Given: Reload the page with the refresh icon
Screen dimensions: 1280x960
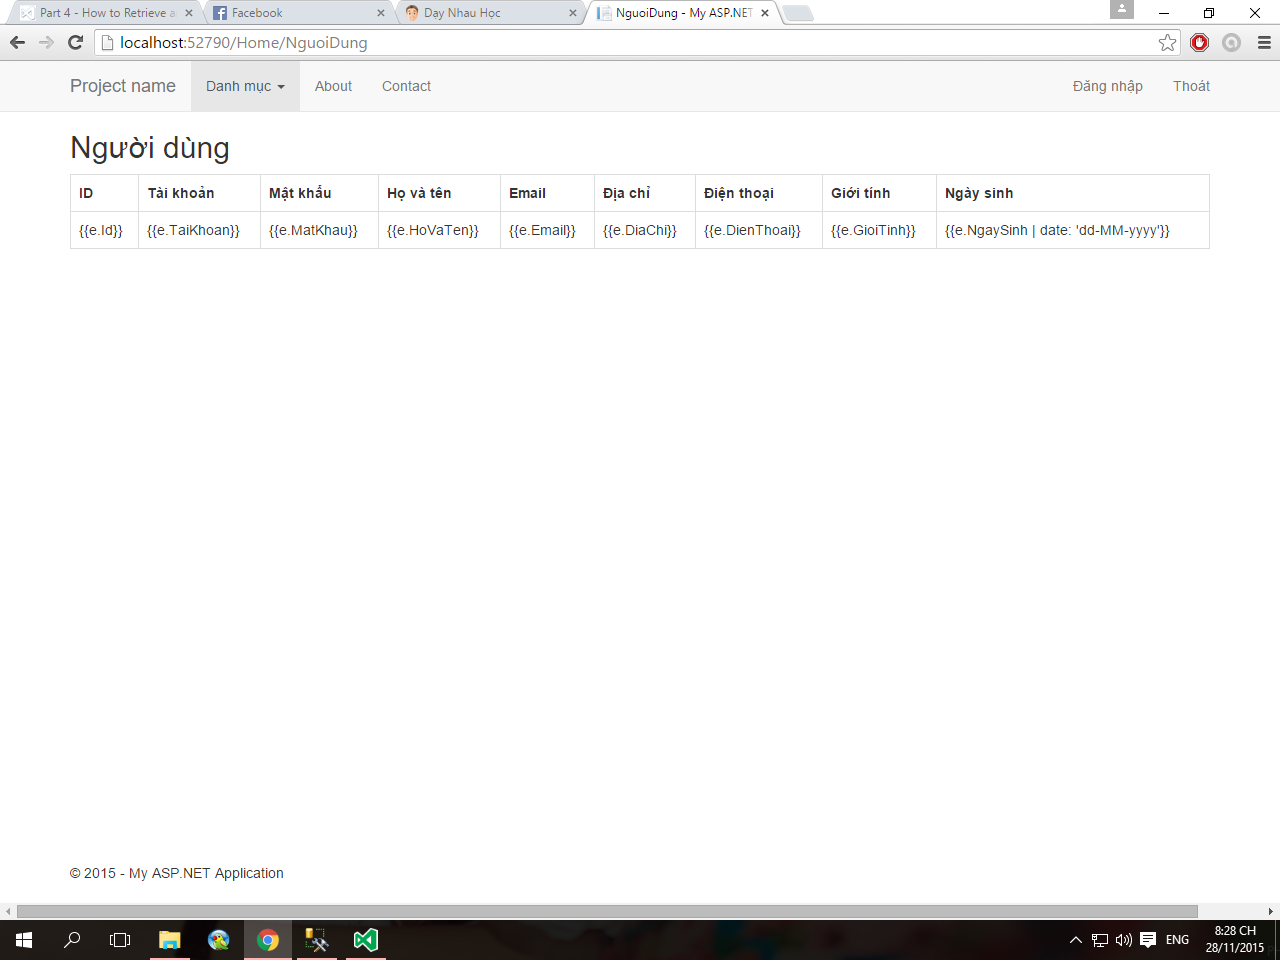Looking at the screenshot, I should point(75,42).
